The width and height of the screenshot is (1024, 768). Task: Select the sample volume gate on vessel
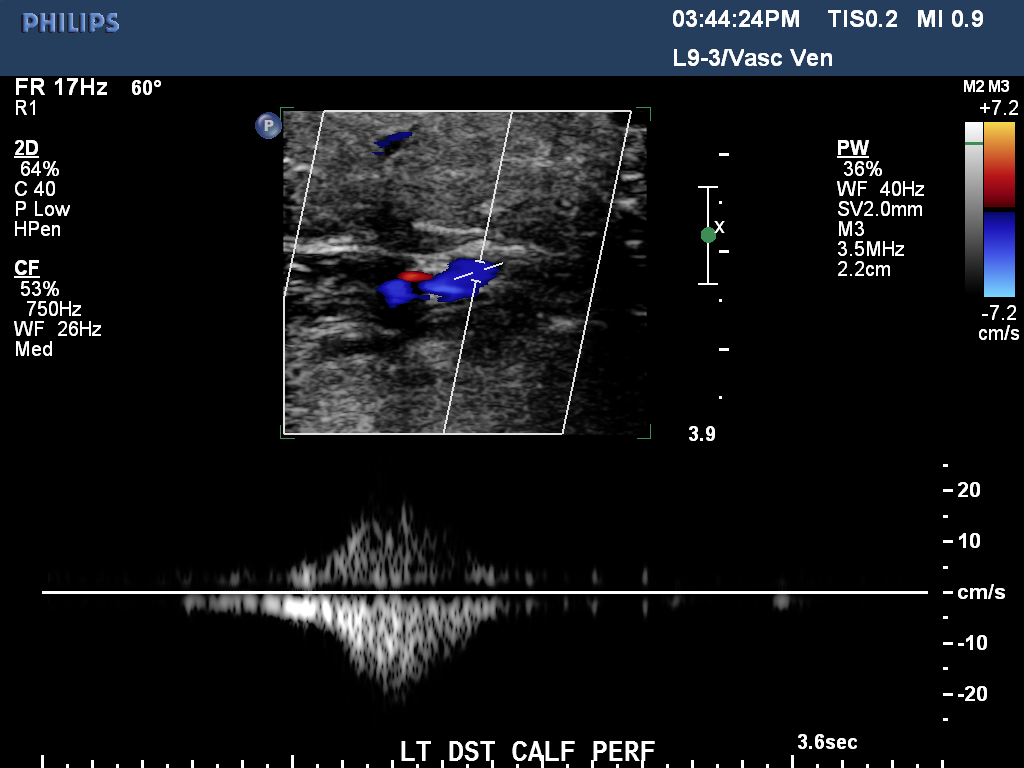(x=477, y=270)
